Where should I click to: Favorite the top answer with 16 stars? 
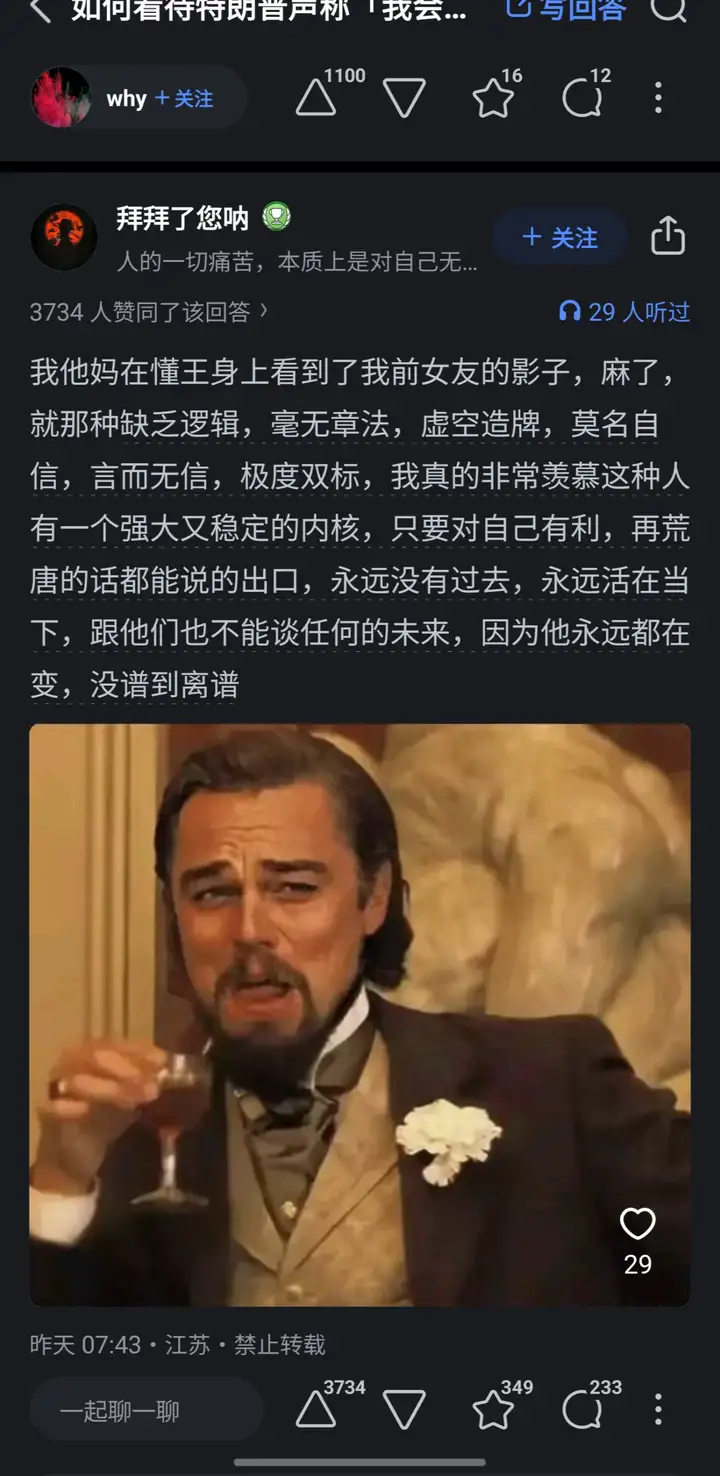(493, 98)
